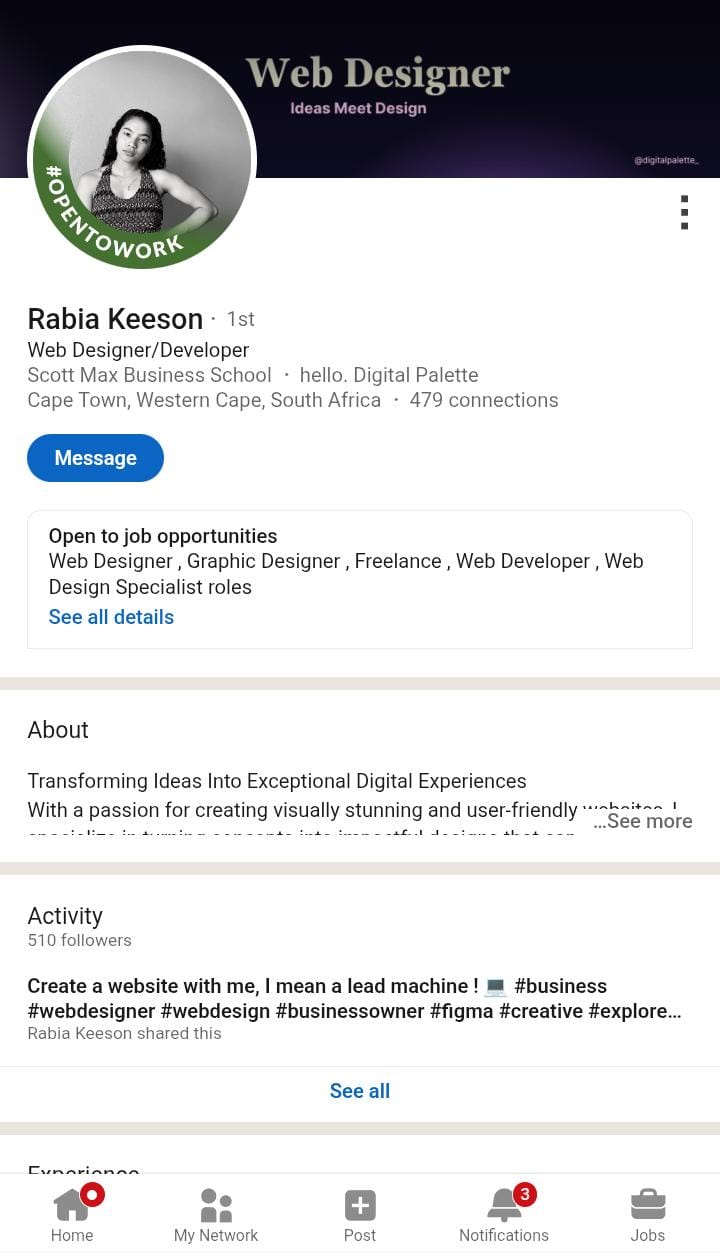The width and height of the screenshot is (720, 1253).
Task: Tap the Activity section heading
Action: (x=65, y=916)
